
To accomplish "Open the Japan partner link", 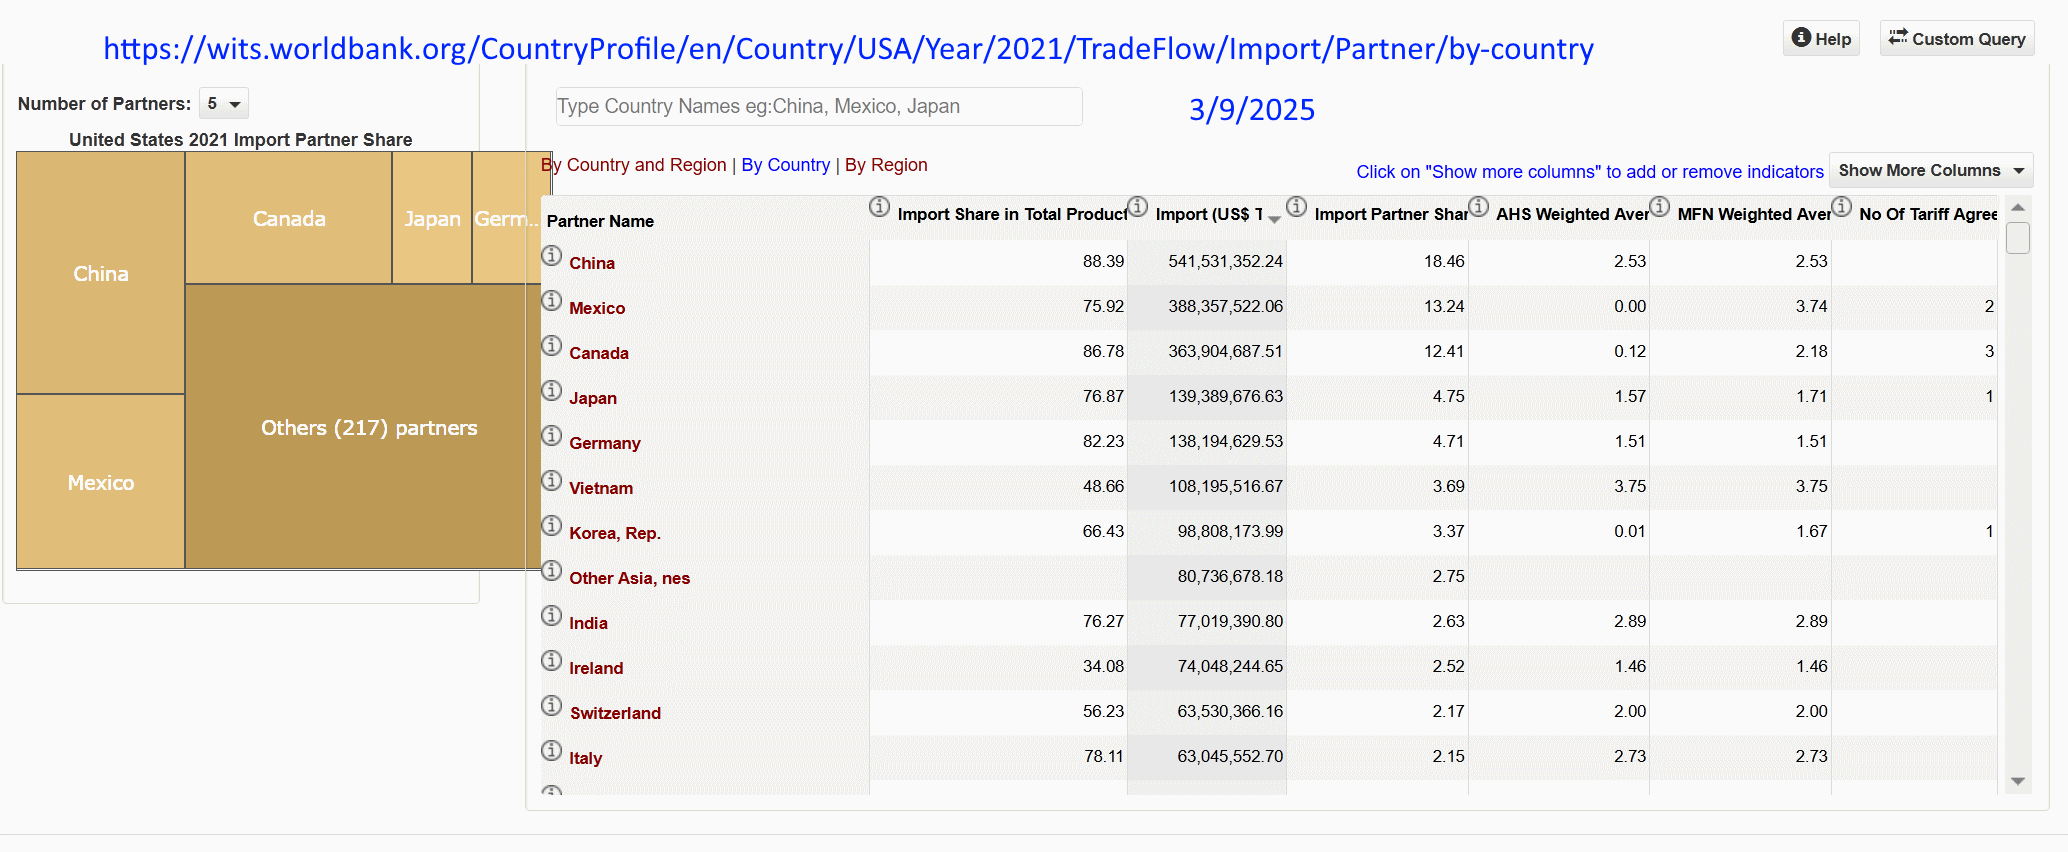I will click(593, 398).
